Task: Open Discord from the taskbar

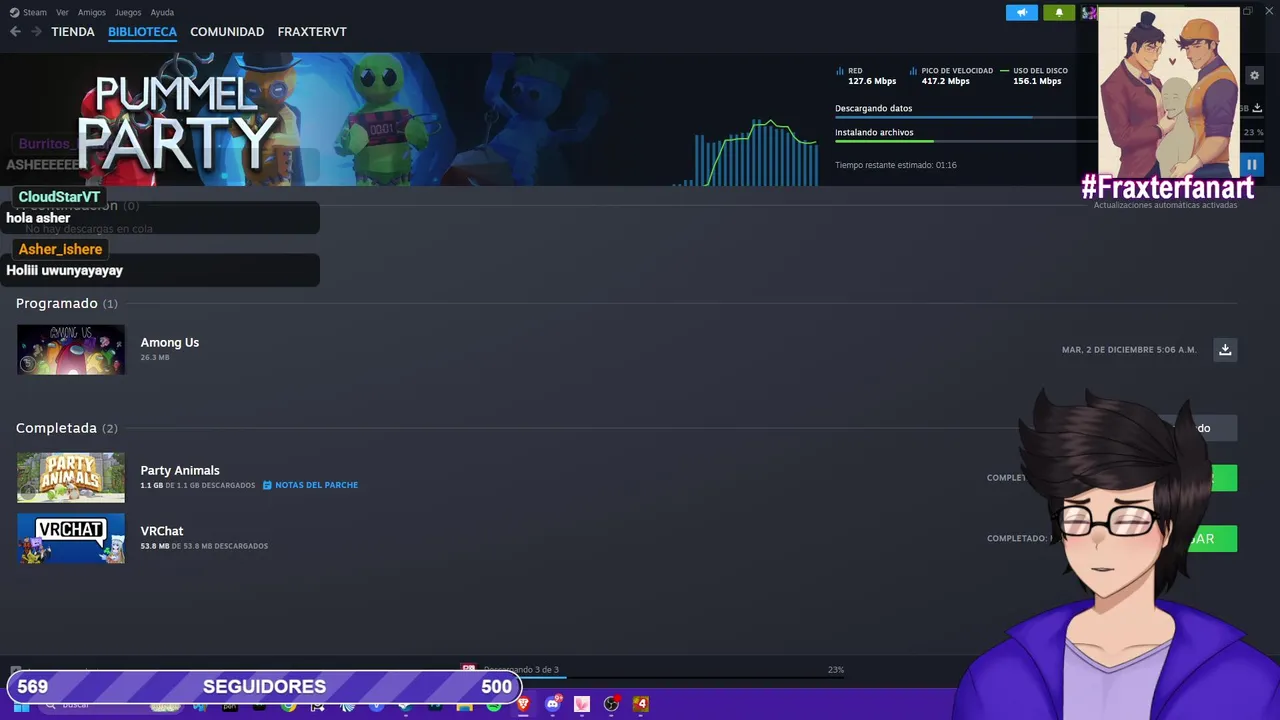Action: pyautogui.click(x=553, y=704)
